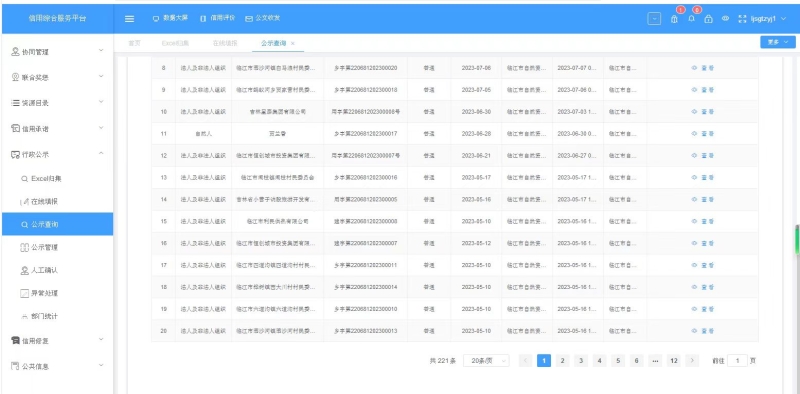This screenshot has height=394, width=800.
Task: Click the 信用综合服务平台 platform title
Action: [x=58, y=18]
